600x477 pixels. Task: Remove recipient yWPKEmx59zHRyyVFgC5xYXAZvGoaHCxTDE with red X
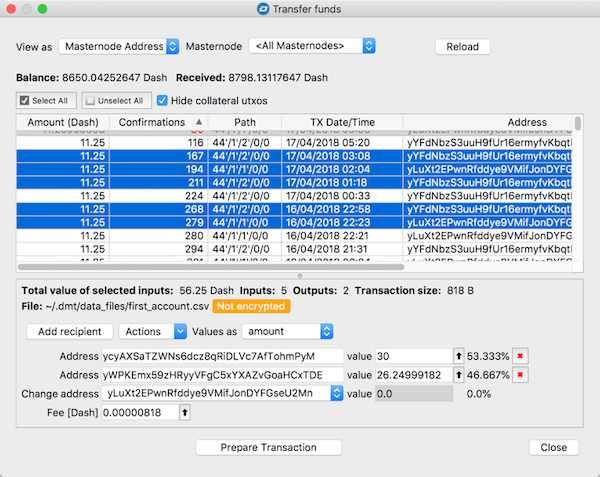(520, 374)
